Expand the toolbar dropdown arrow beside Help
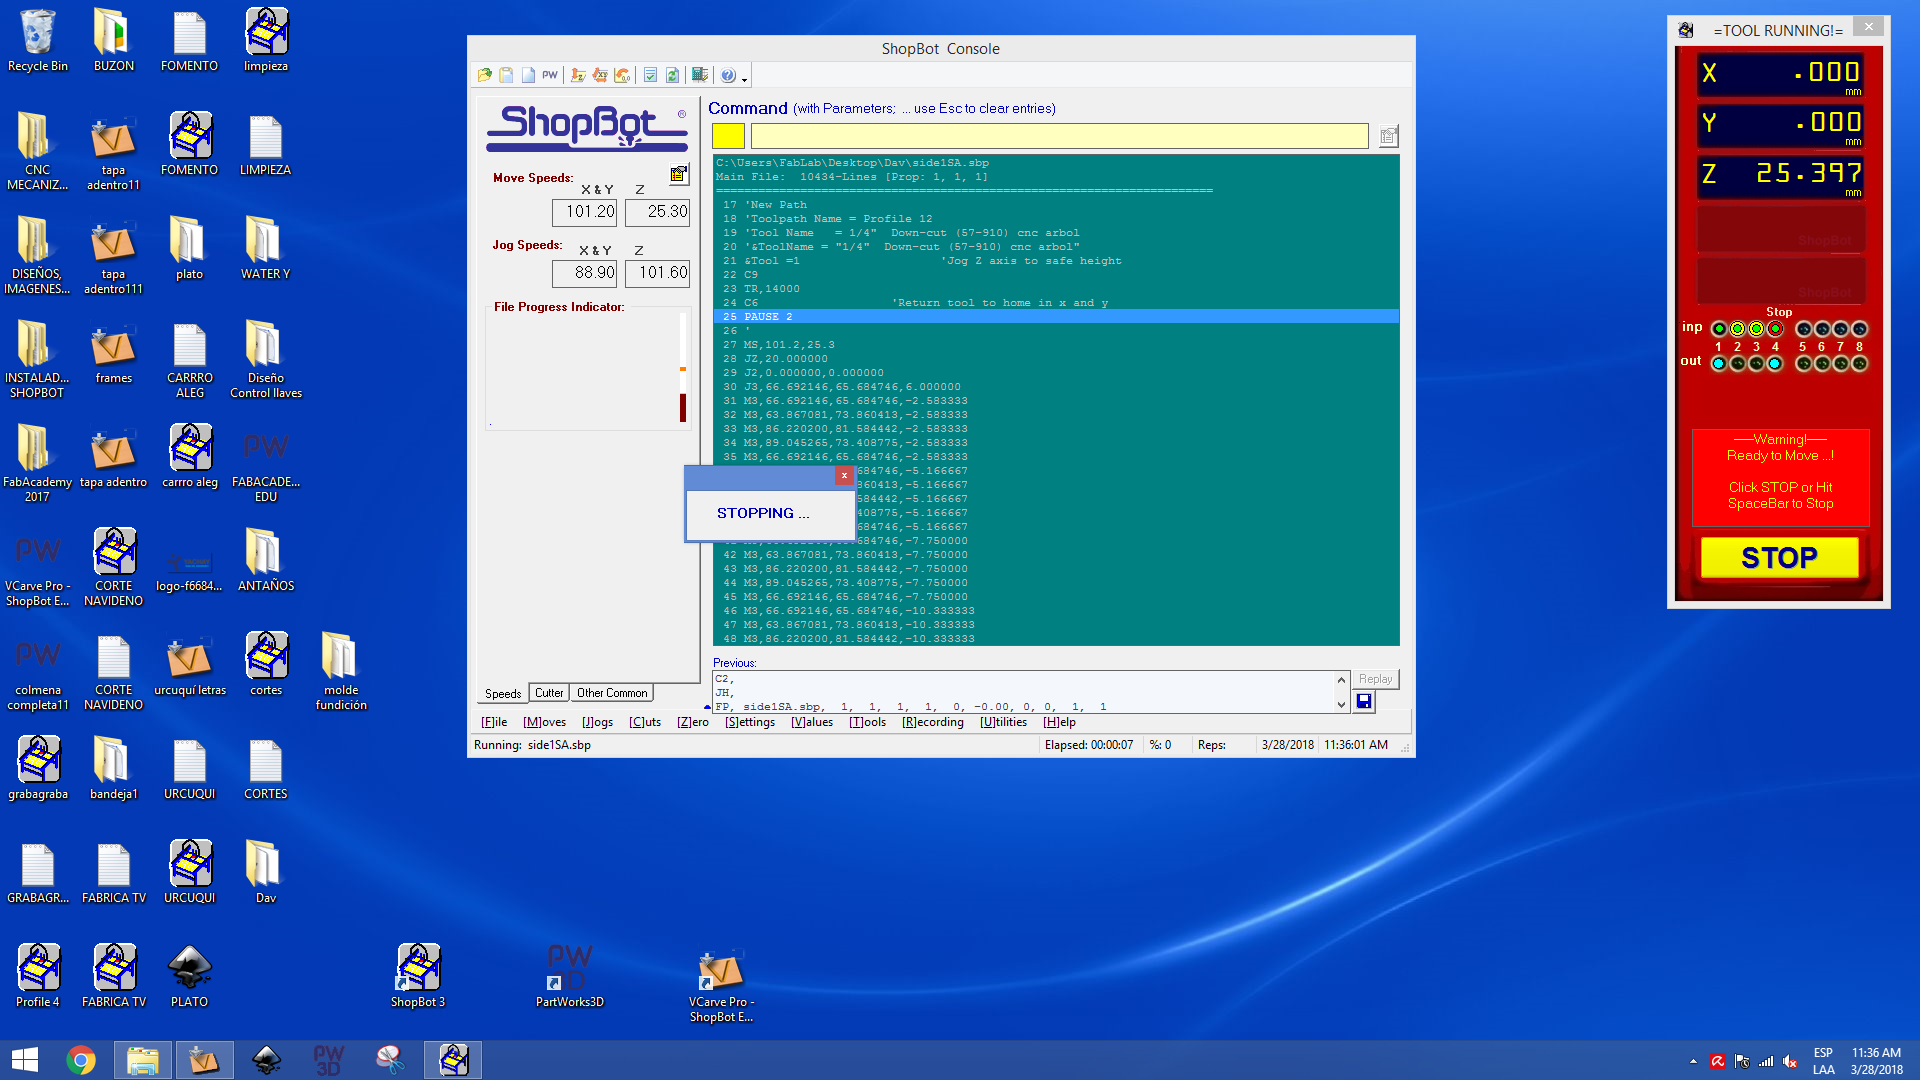Screen dimensions: 1920x1080 point(744,79)
